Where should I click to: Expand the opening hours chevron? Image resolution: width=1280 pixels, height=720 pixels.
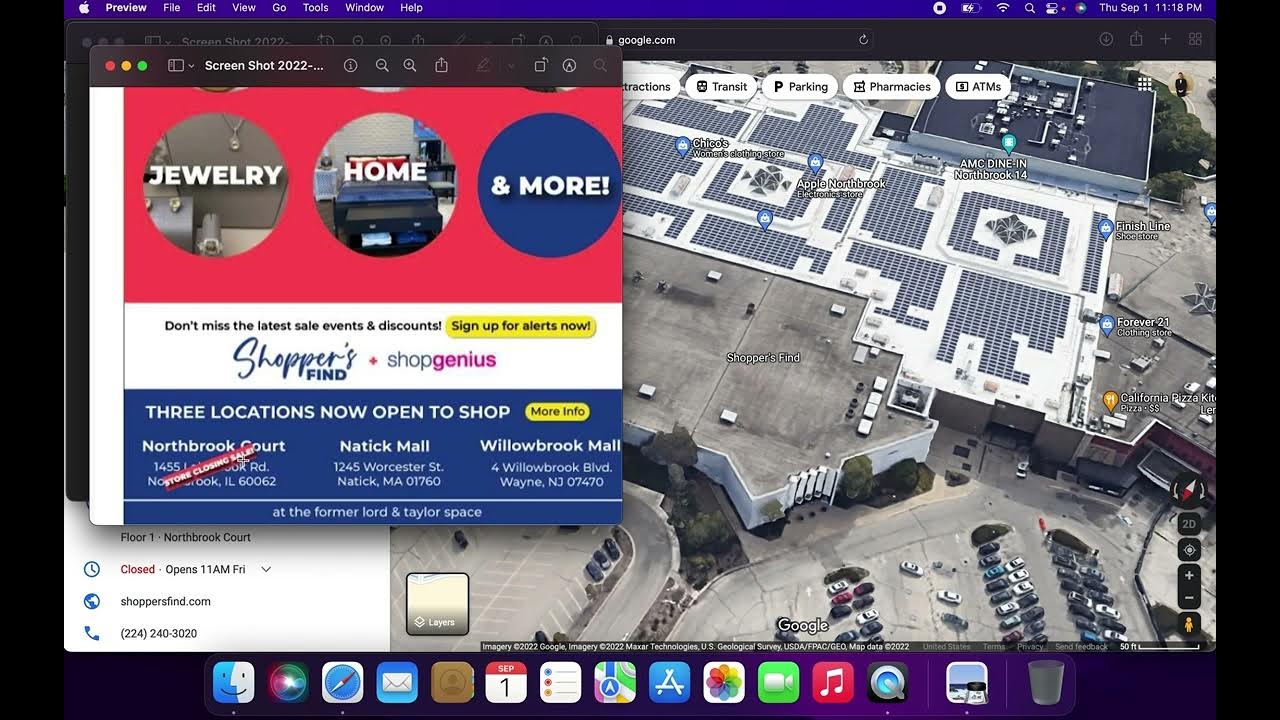point(266,569)
